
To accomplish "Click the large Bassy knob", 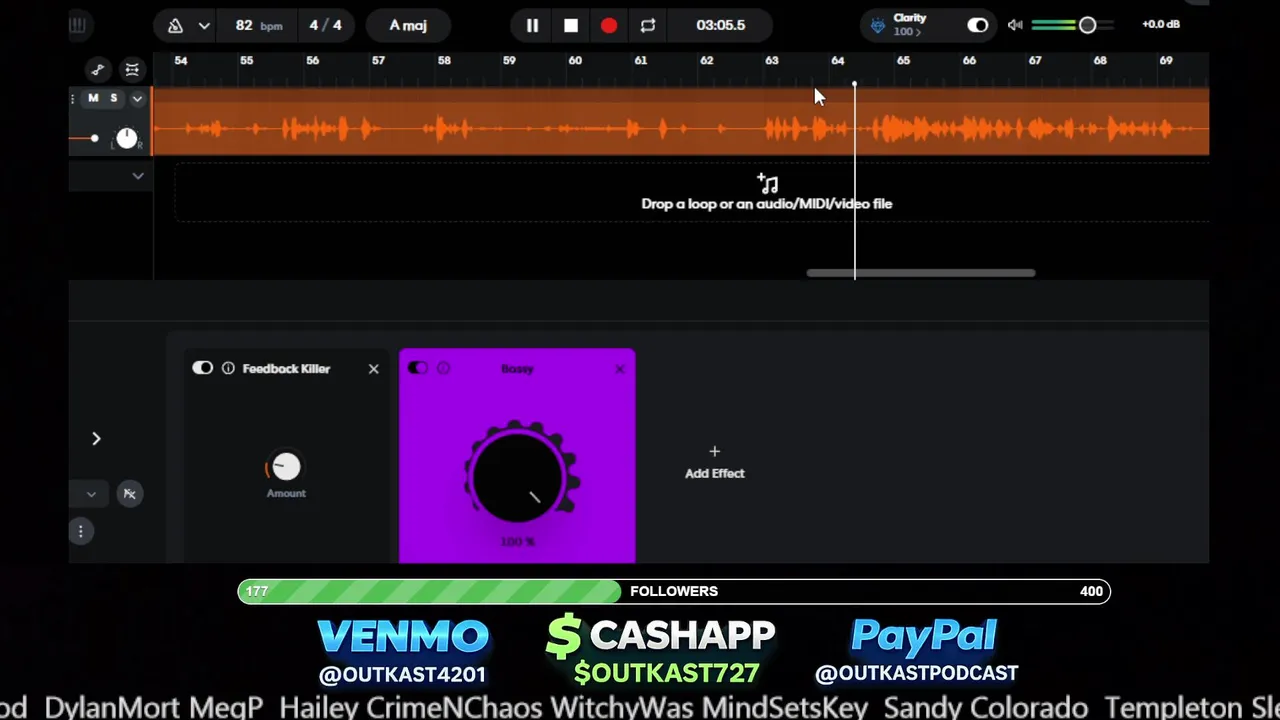I will (x=517, y=477).
